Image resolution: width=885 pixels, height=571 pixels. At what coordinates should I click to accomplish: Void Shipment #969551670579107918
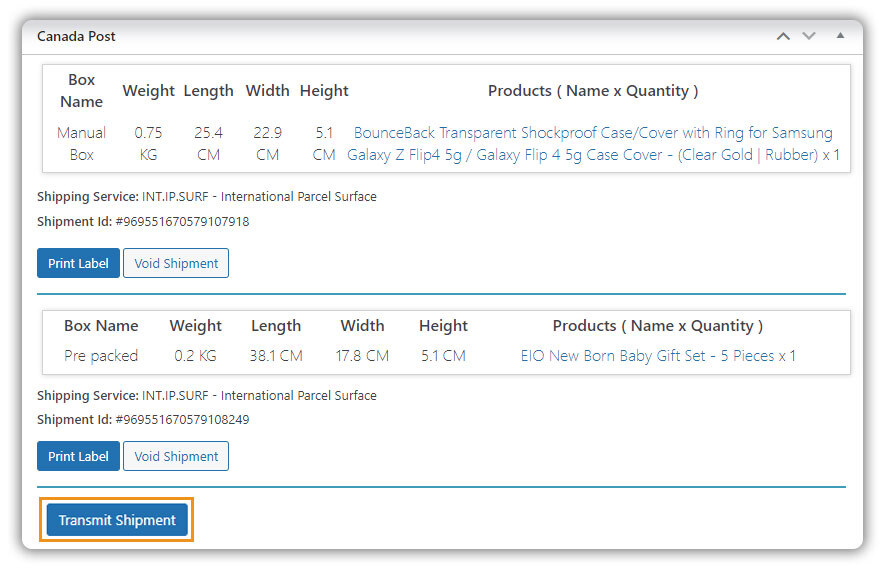point(176,263)
